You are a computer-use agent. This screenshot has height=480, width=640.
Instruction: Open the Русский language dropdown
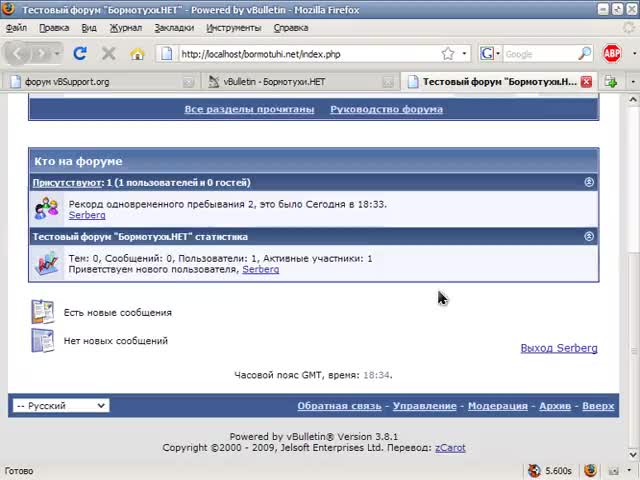click(x=60, y=406)
